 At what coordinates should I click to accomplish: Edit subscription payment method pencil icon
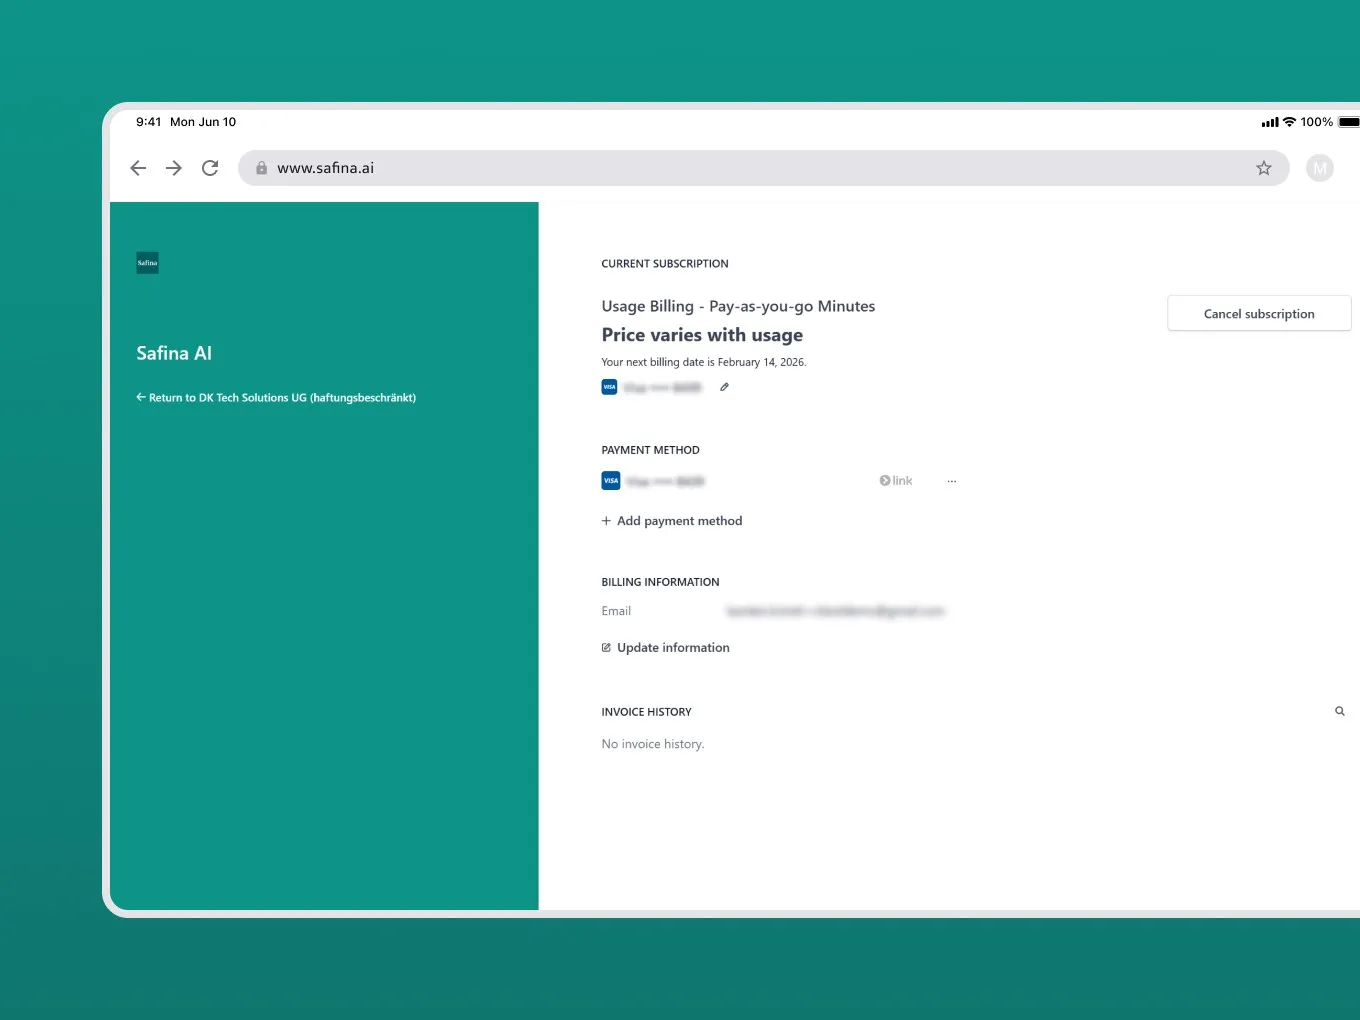725,387
